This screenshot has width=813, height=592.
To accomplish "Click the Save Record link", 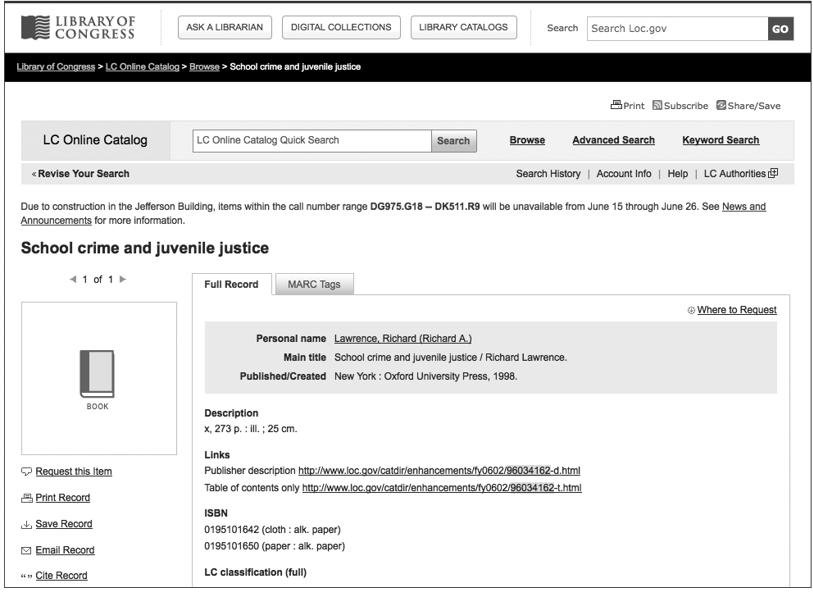I will 64,524.
